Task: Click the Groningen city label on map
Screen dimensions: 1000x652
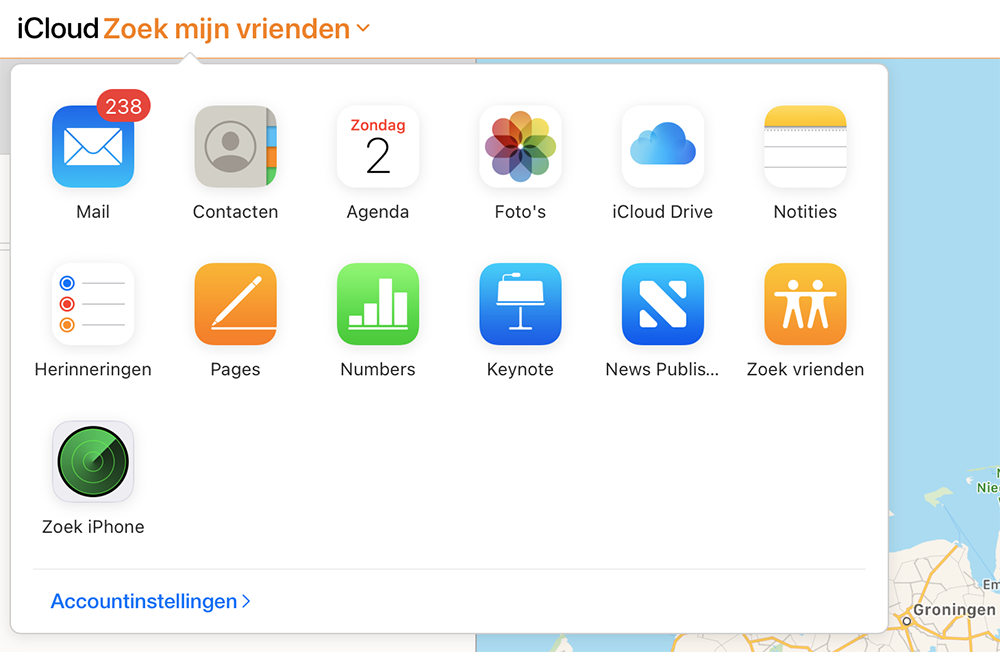Action: [954, 610]
